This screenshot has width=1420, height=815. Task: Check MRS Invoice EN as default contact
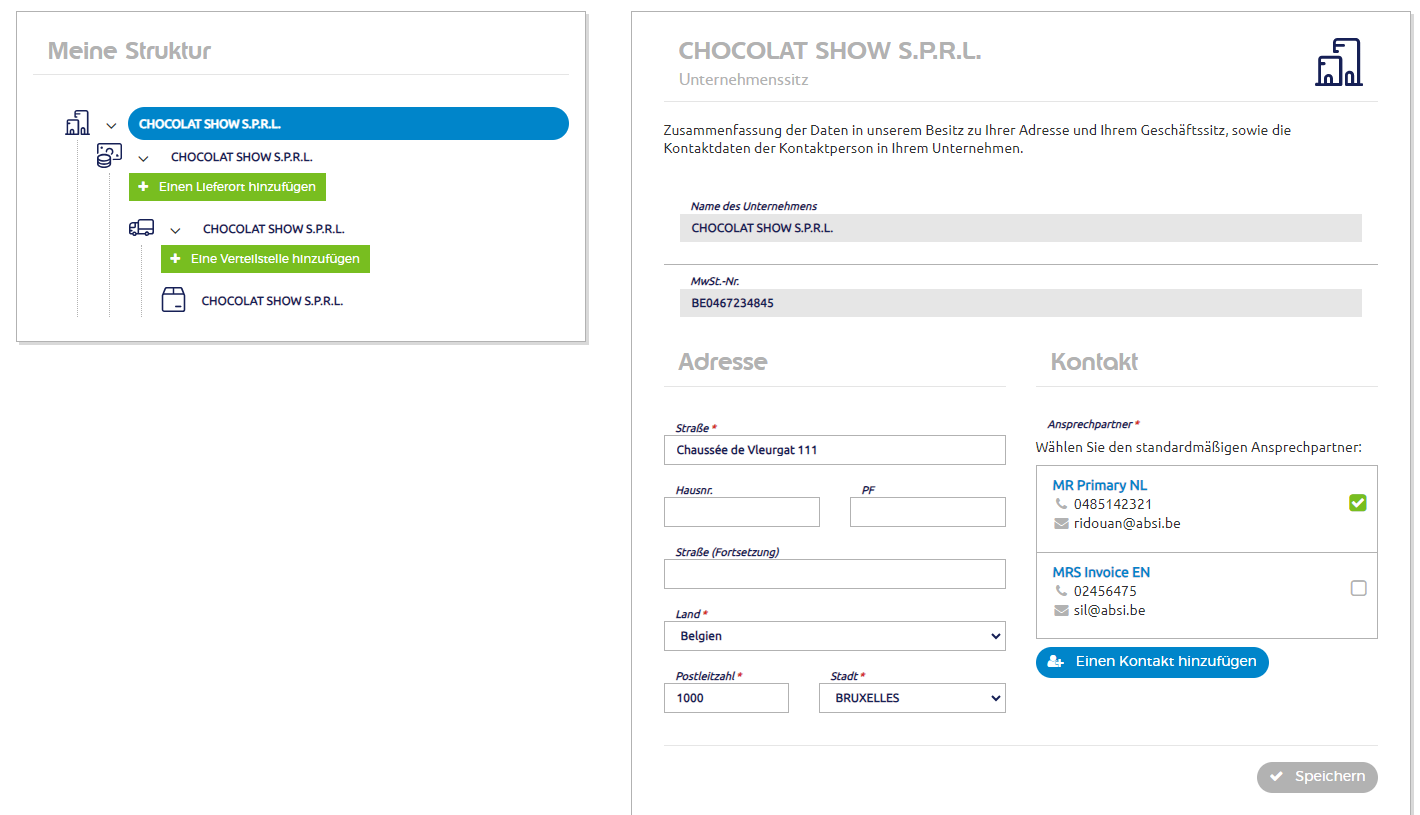click(1358, 588)
